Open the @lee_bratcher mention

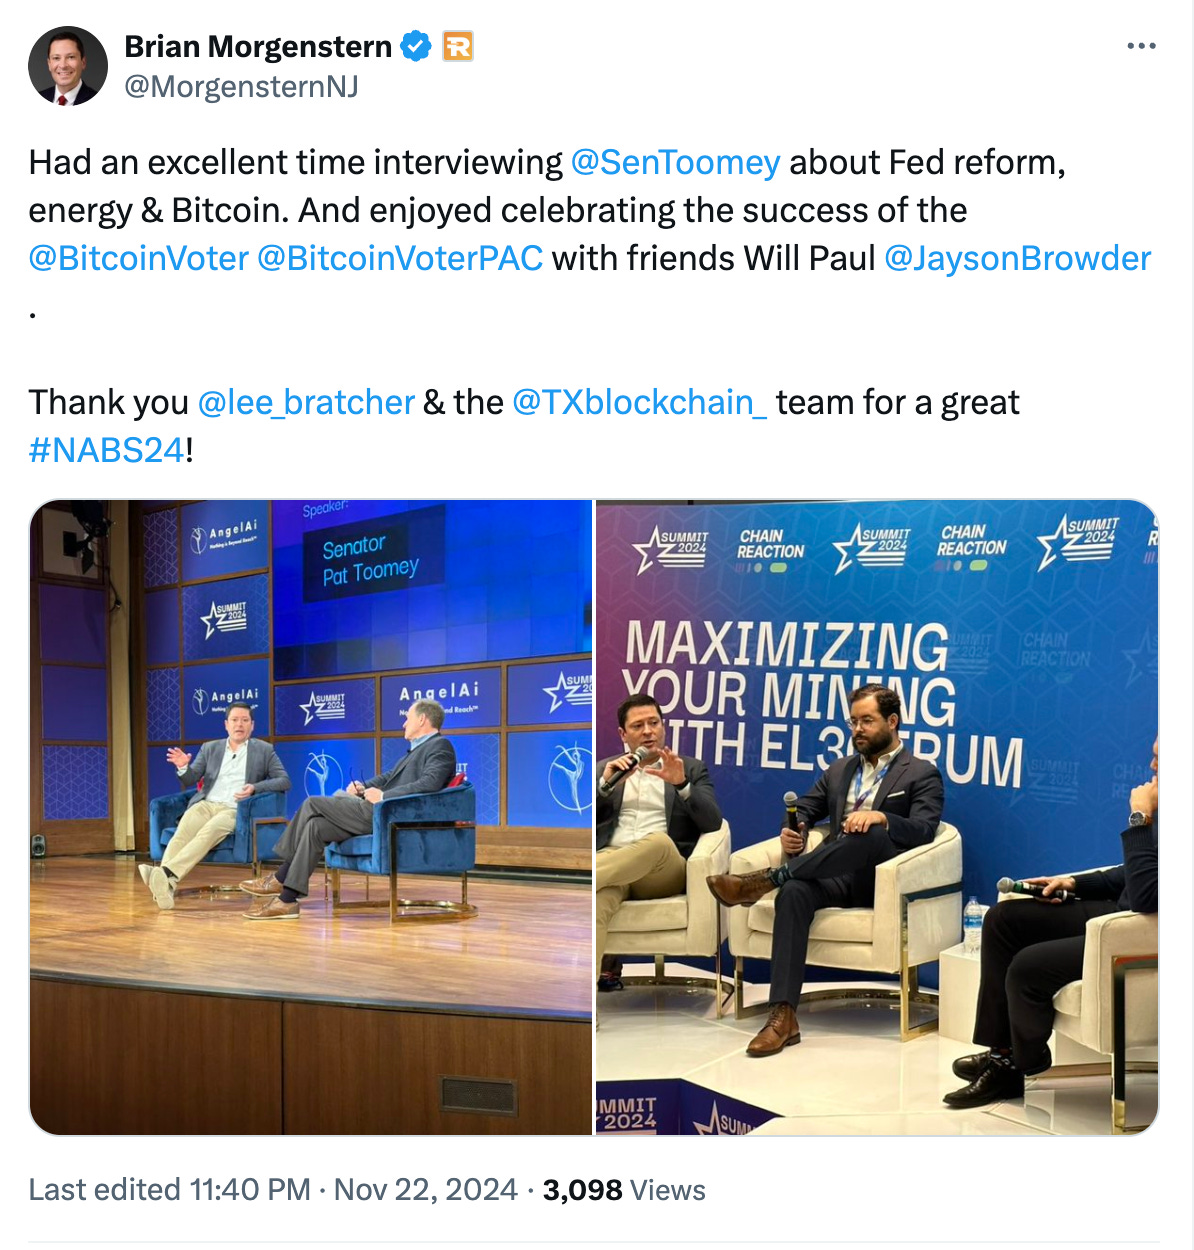tap(306, 402)
